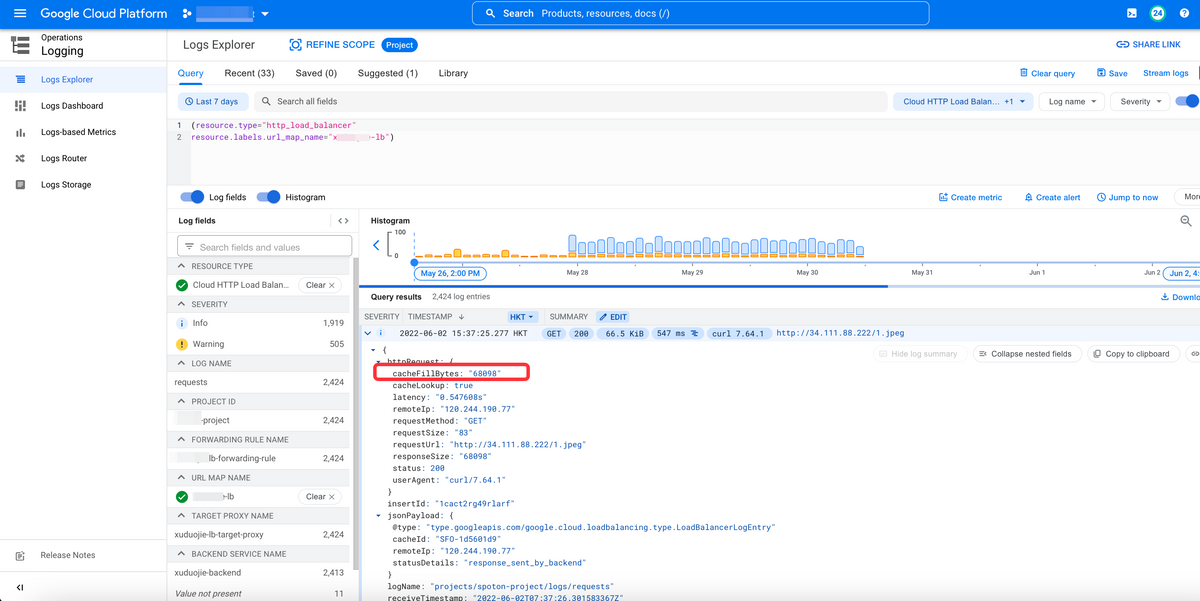Click the latency icon in the 547 ms chip

[x=693, y=333]
